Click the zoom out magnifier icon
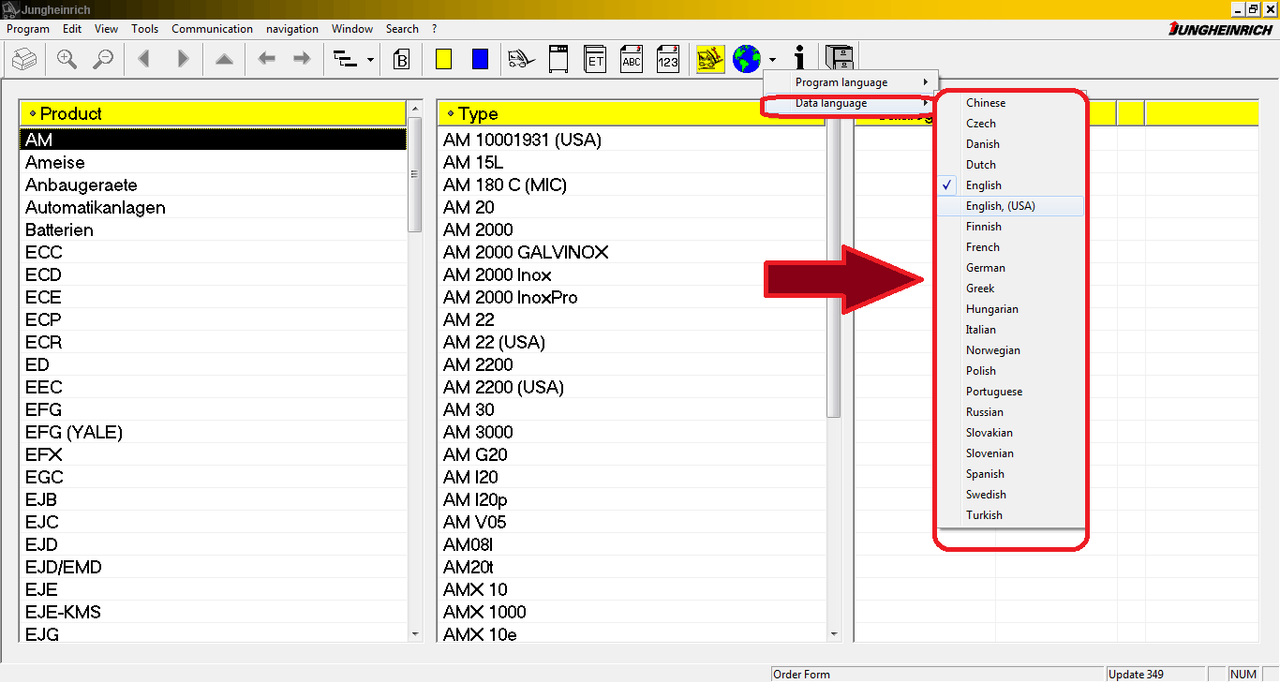Screen dimensions: 1280x682 (103, 59)
